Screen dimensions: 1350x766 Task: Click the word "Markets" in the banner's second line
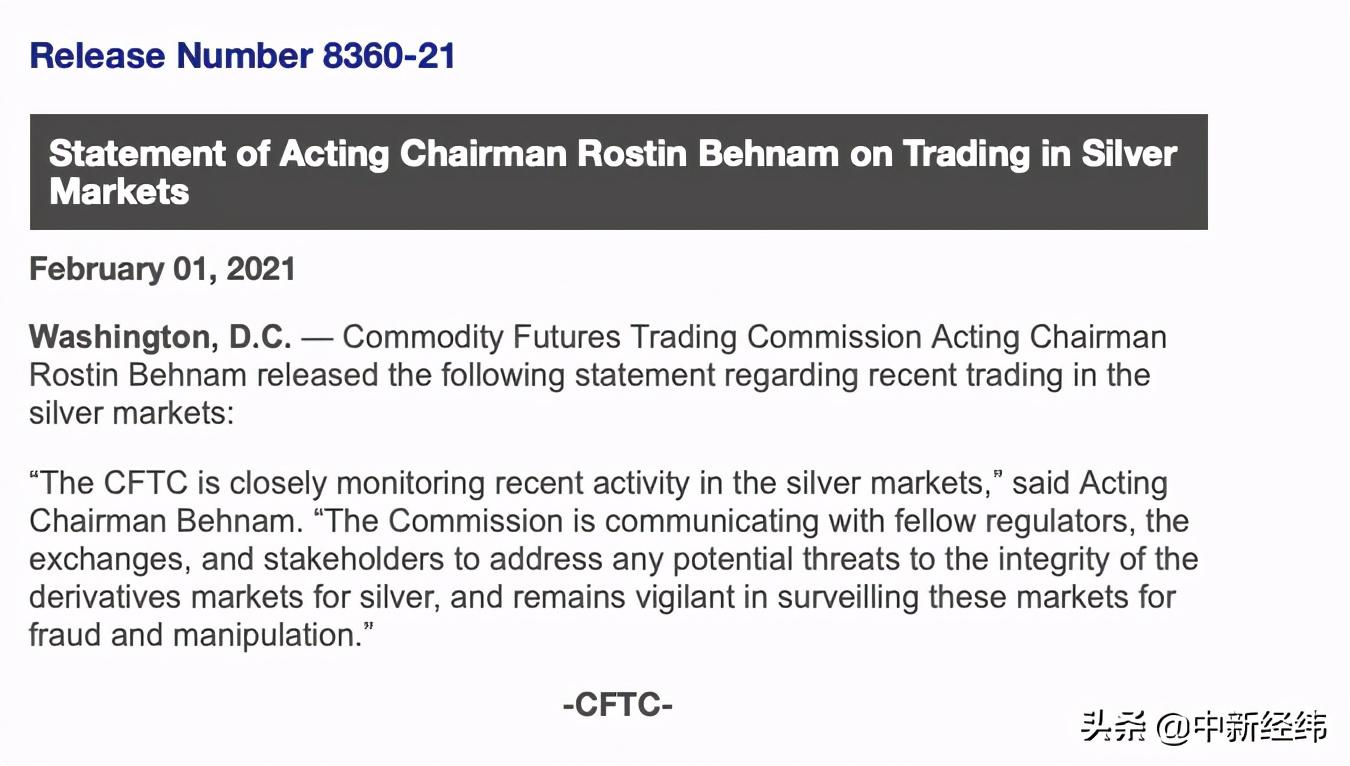click(119, 190)
